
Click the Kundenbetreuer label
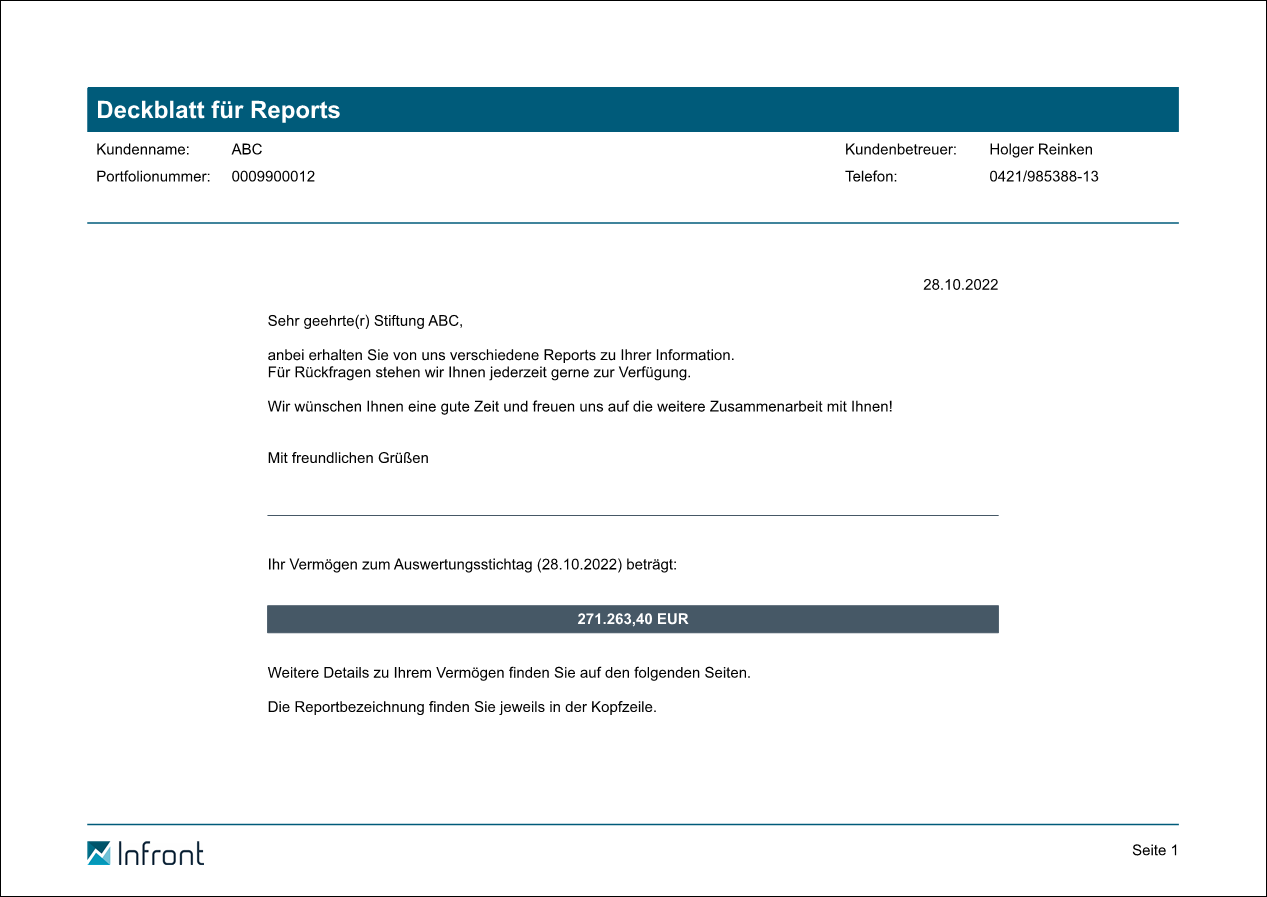pos(900,150)
